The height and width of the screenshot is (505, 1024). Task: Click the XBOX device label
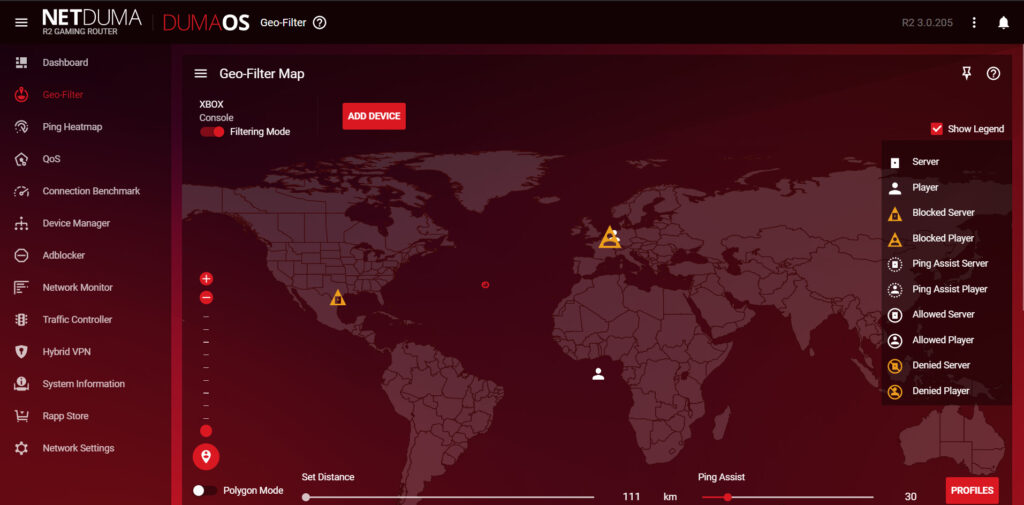pyautogui.click(x=212, y=104)
